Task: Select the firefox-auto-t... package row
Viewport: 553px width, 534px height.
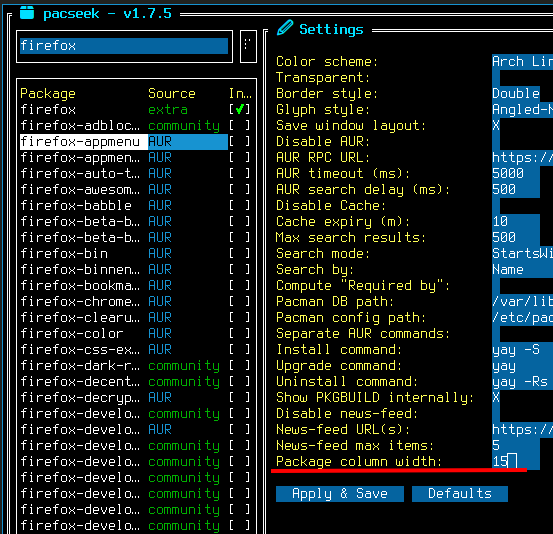Action: [136, 174]
